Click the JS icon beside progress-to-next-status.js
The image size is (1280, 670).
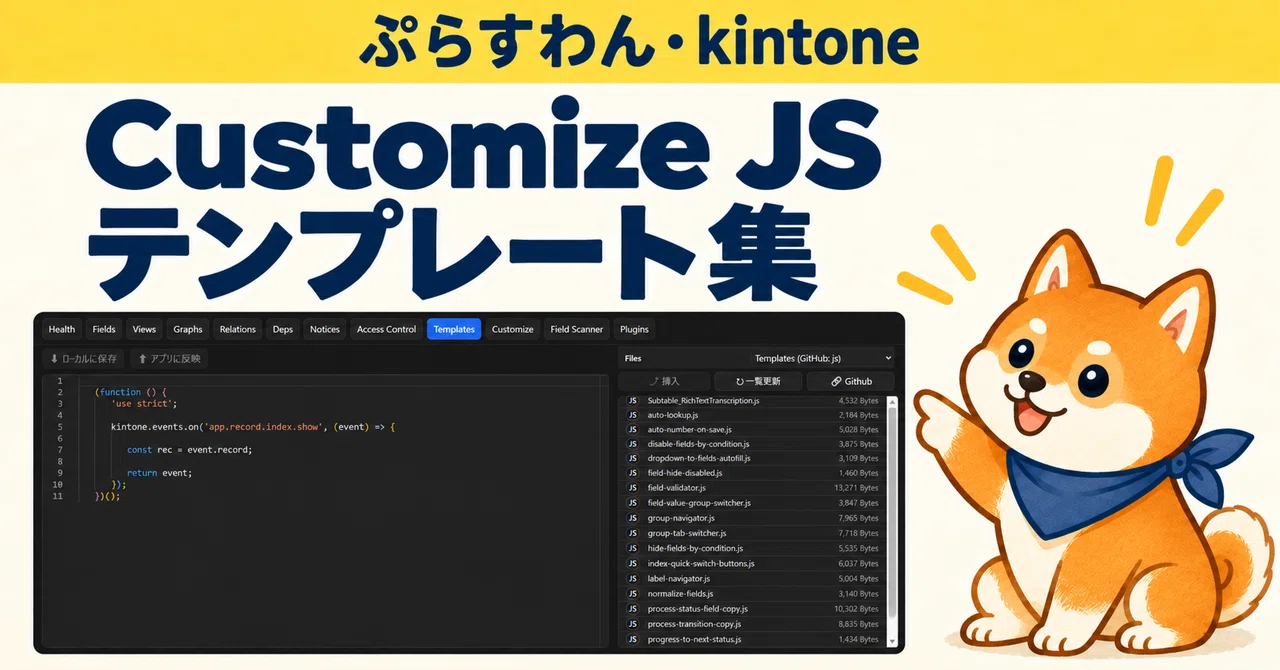point(632,639)
